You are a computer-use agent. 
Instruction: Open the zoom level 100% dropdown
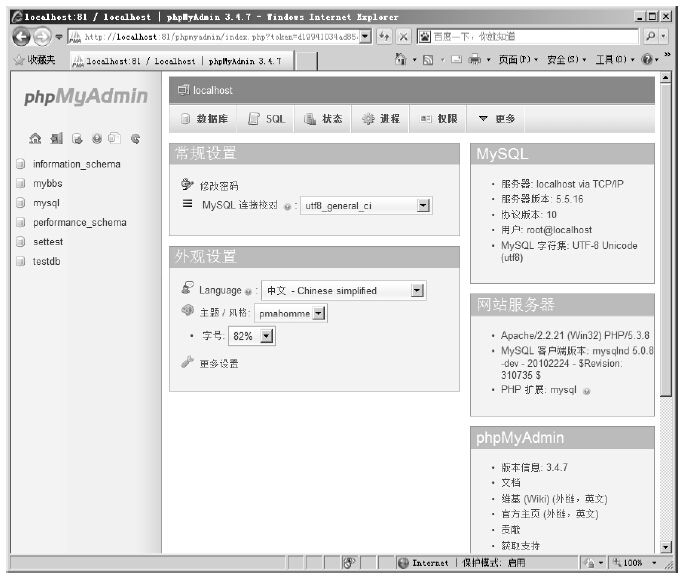(x=654, y=563)
